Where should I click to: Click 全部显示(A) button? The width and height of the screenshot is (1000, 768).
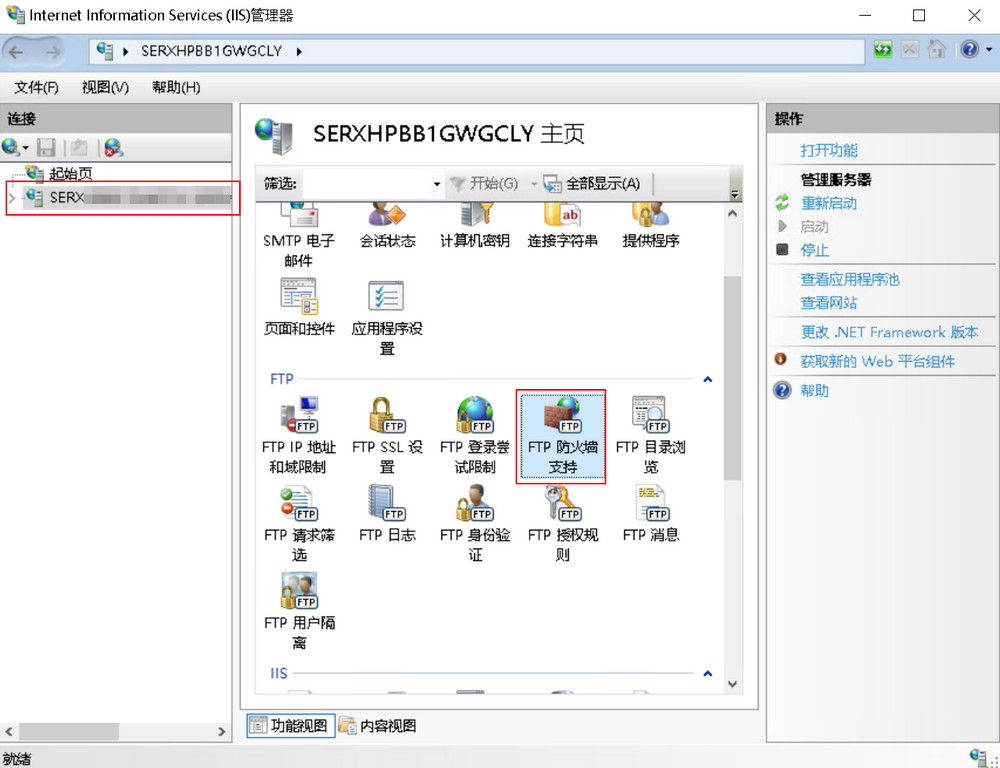tap(592, 184)
